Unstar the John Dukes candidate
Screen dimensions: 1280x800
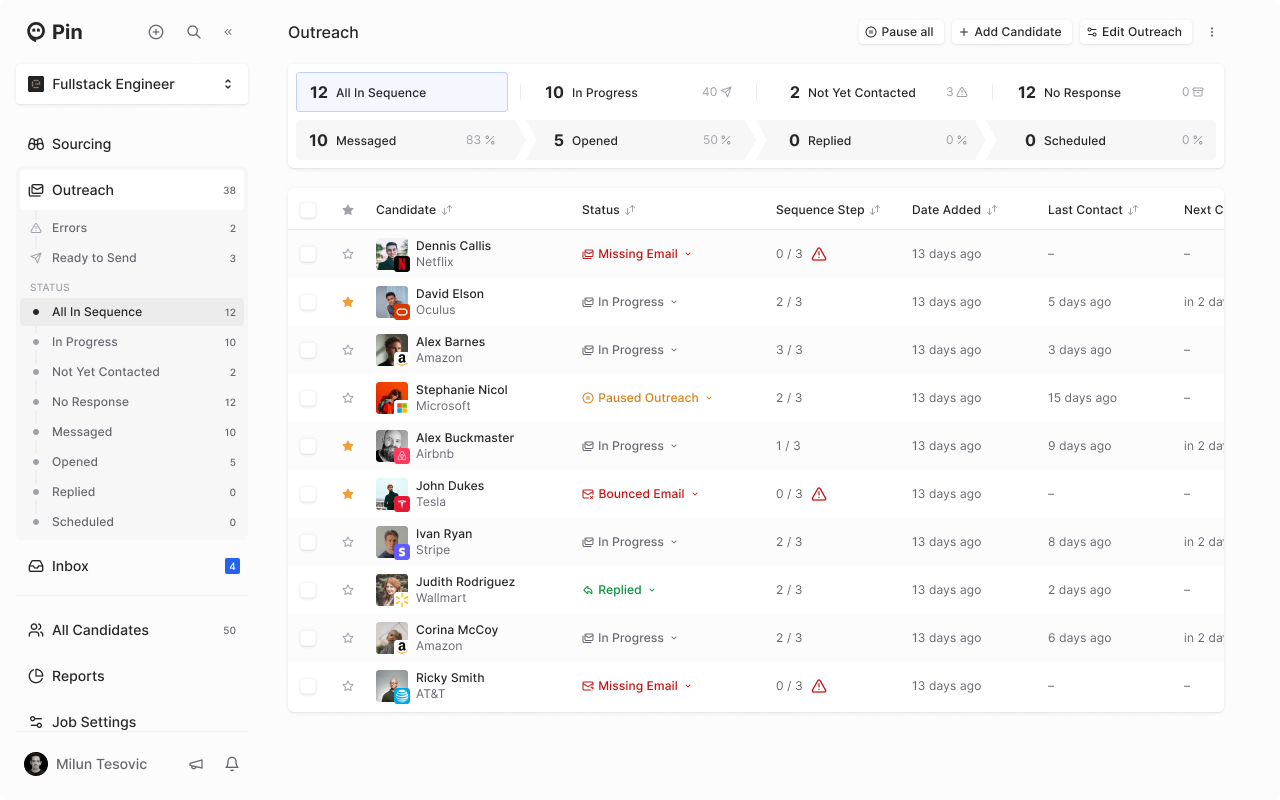click(348, 494)
